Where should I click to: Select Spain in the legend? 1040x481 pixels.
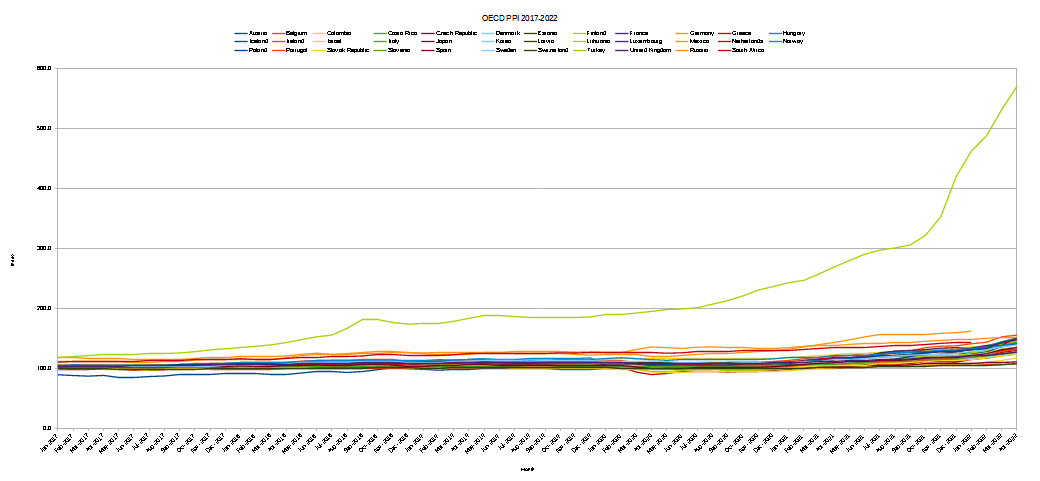point(444,50)
